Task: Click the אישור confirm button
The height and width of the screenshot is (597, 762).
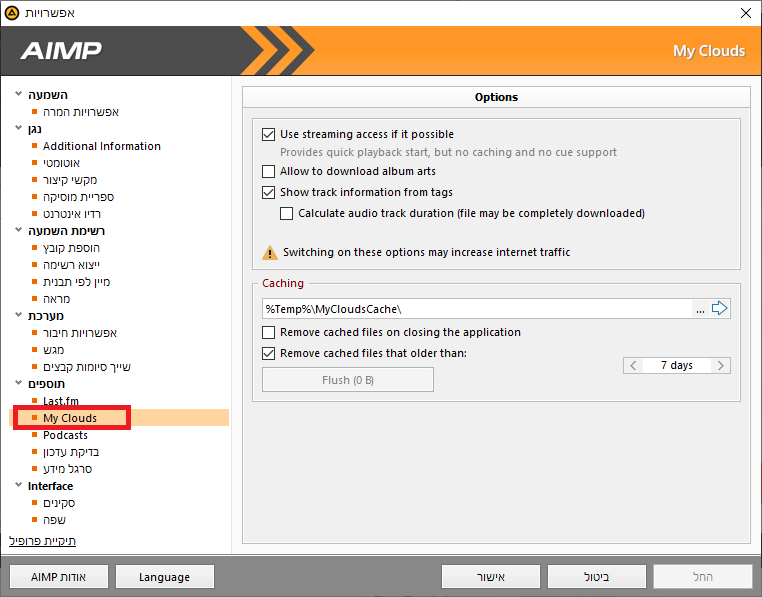Action: pyautogui.click(x=491, y=577)
